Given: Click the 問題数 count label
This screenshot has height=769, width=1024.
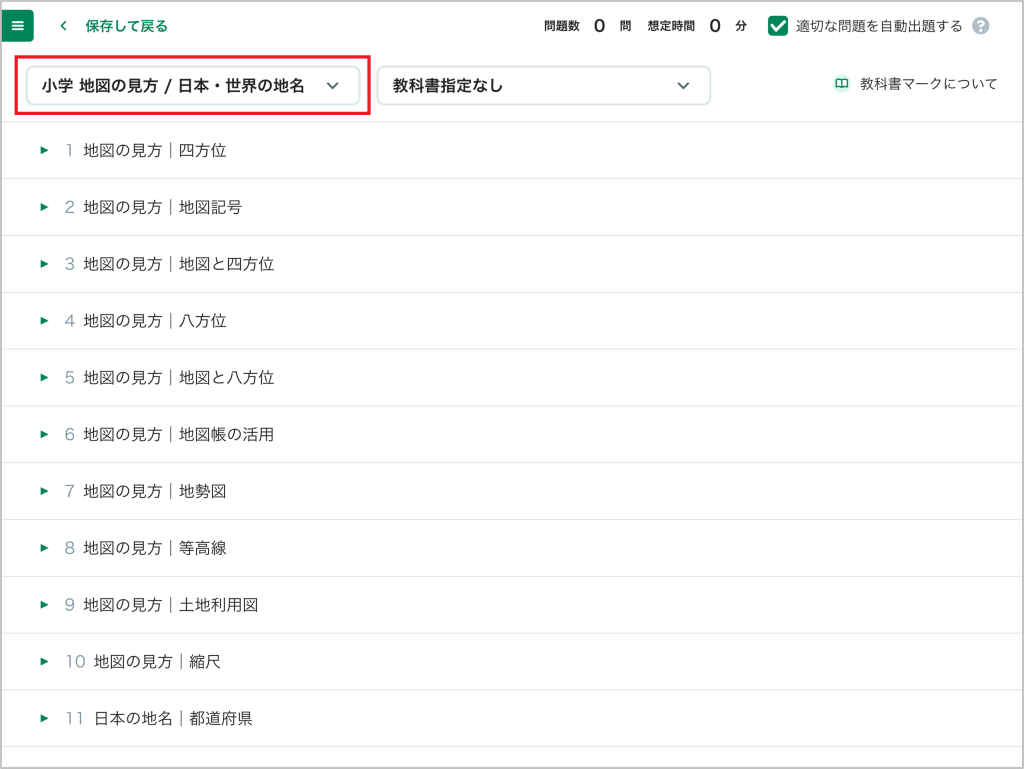Looking at the screenshot, I should pyautogui.click(x=562, y=26).
